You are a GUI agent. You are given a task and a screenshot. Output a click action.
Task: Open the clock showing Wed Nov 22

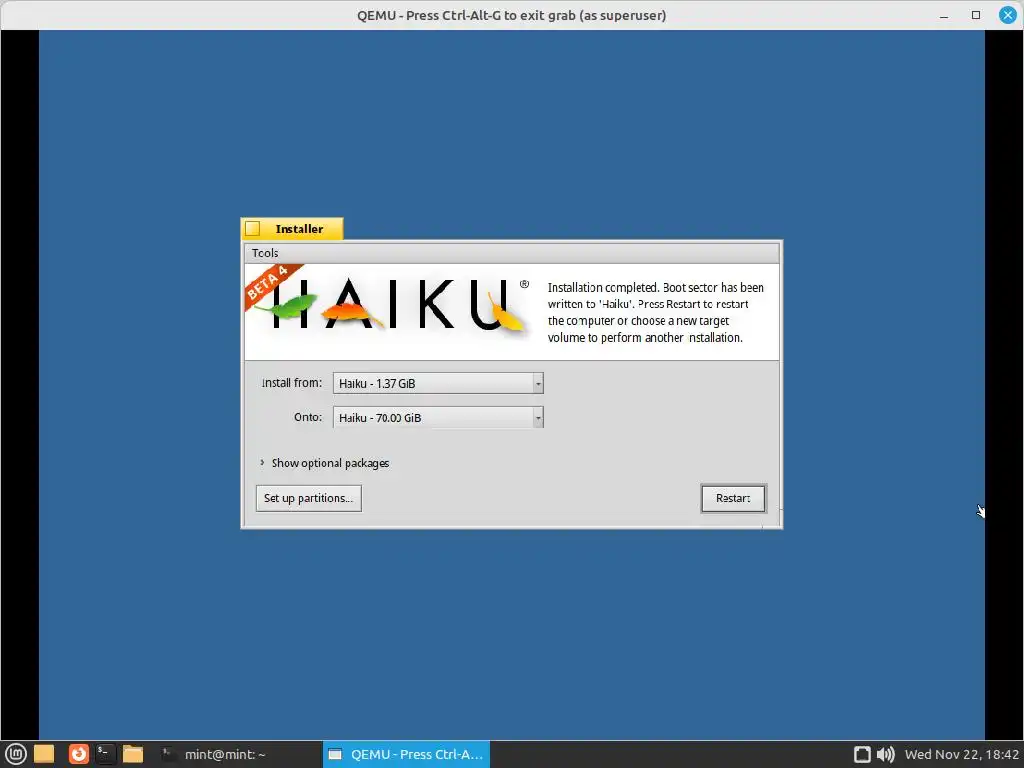point(962,754)
